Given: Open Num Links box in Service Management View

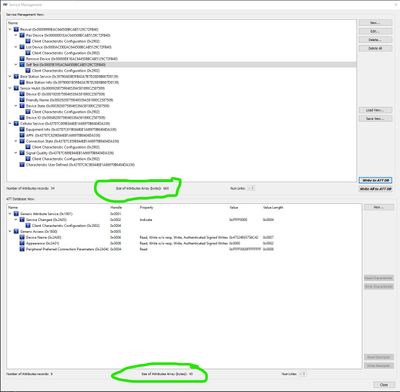Looking at the screenshot, I should [252, 188].
